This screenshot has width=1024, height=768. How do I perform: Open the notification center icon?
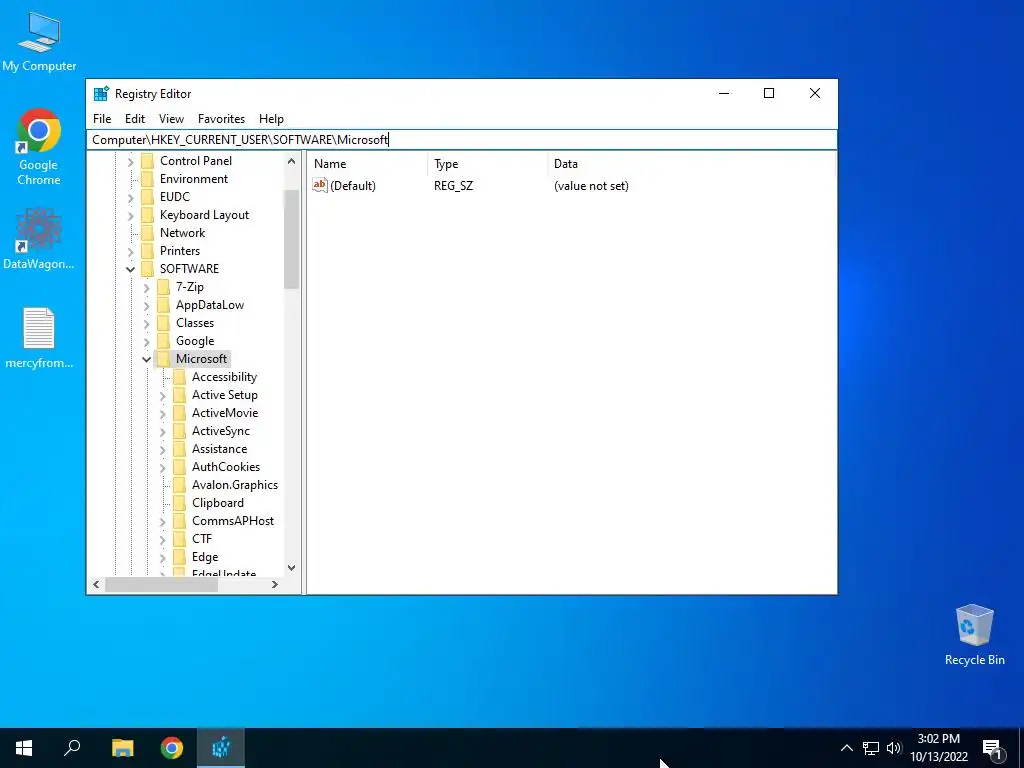pyautogui.click(x=992, y=748)
